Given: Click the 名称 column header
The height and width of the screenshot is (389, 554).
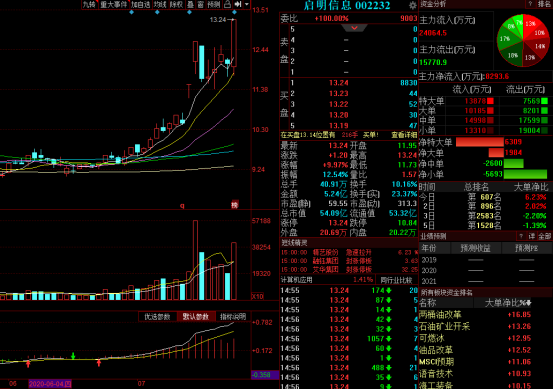Looking at the screenshot, I should pos(428,303).
